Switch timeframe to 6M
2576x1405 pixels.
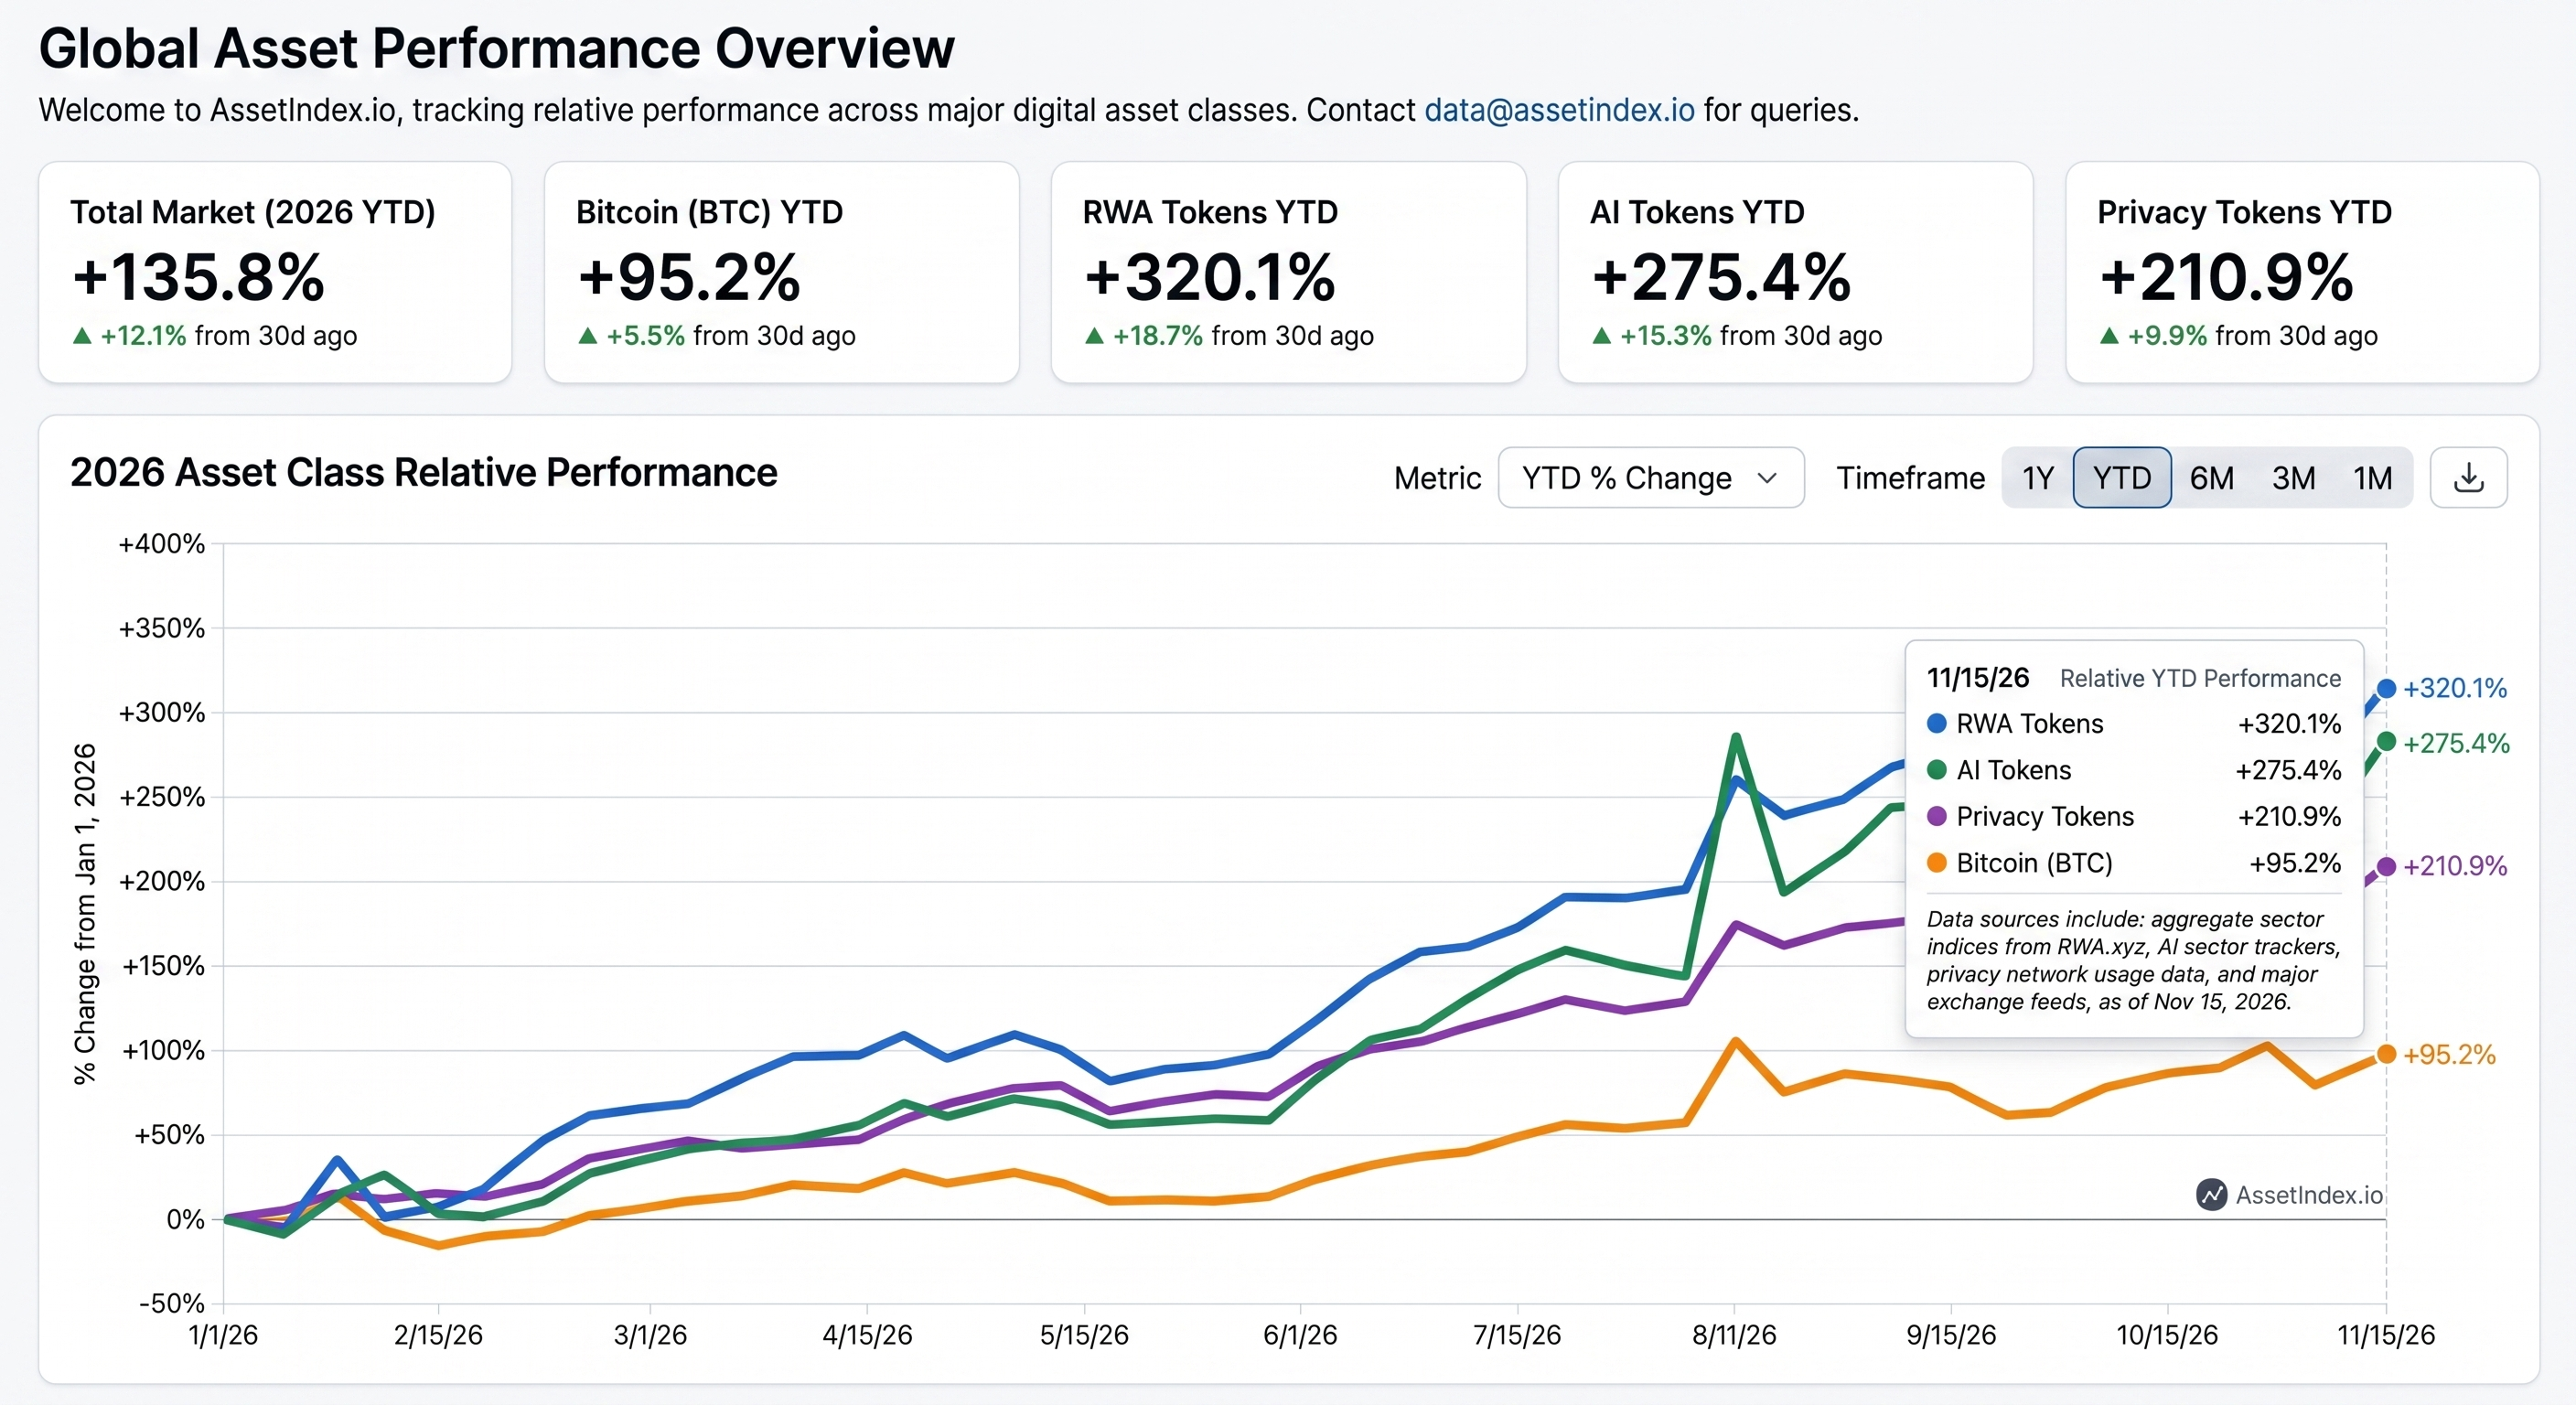pos(2211,478)
